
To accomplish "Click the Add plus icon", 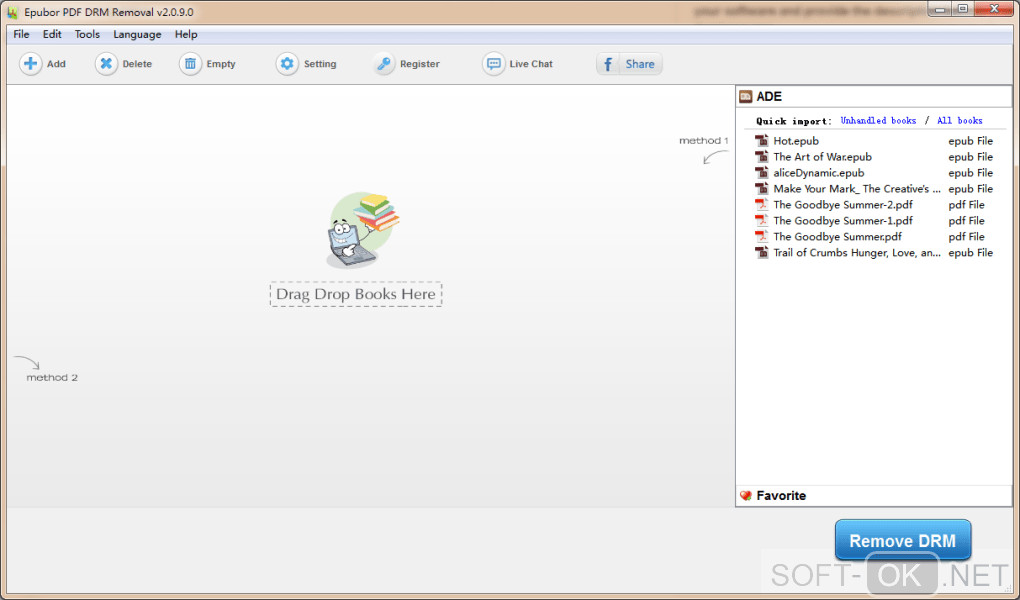I will [x=30, y=64].
